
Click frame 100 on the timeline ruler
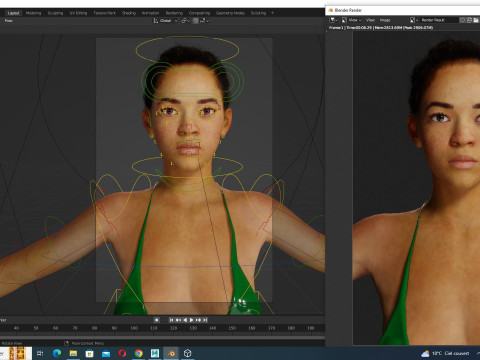coord(134,328)
